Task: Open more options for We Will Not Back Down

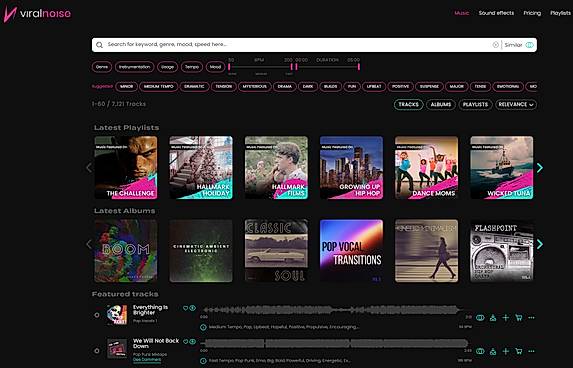Action: coord(531,351)
